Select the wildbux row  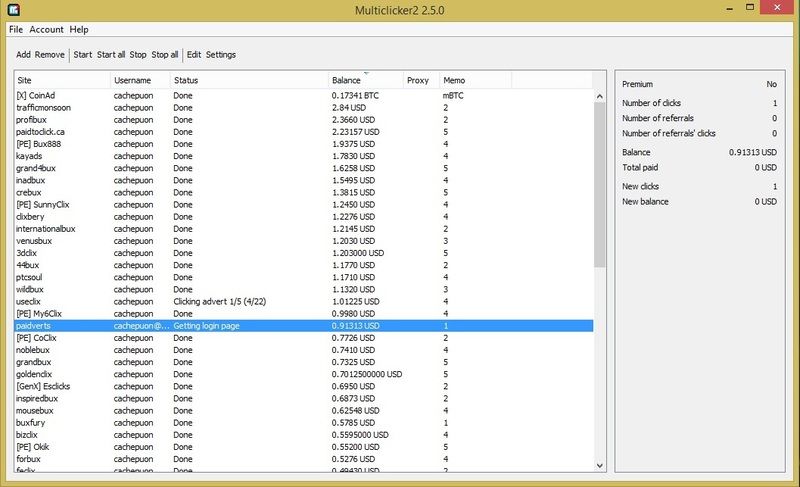(304, 289)
